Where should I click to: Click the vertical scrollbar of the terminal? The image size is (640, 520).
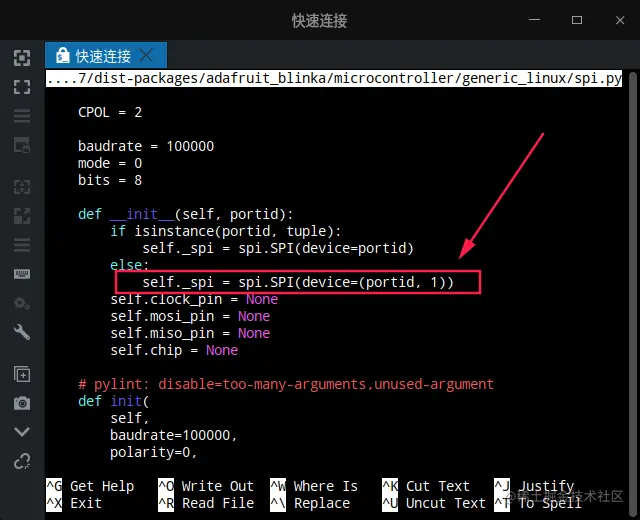pos(633,292)
